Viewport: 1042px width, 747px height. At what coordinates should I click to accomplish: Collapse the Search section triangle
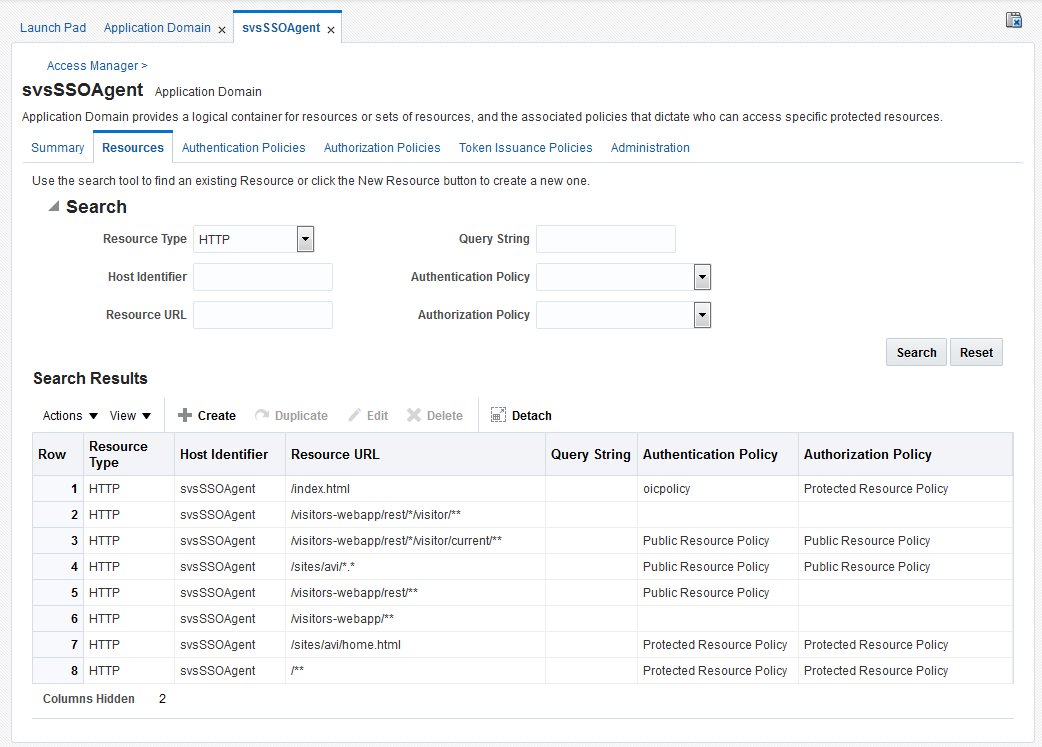54,207
